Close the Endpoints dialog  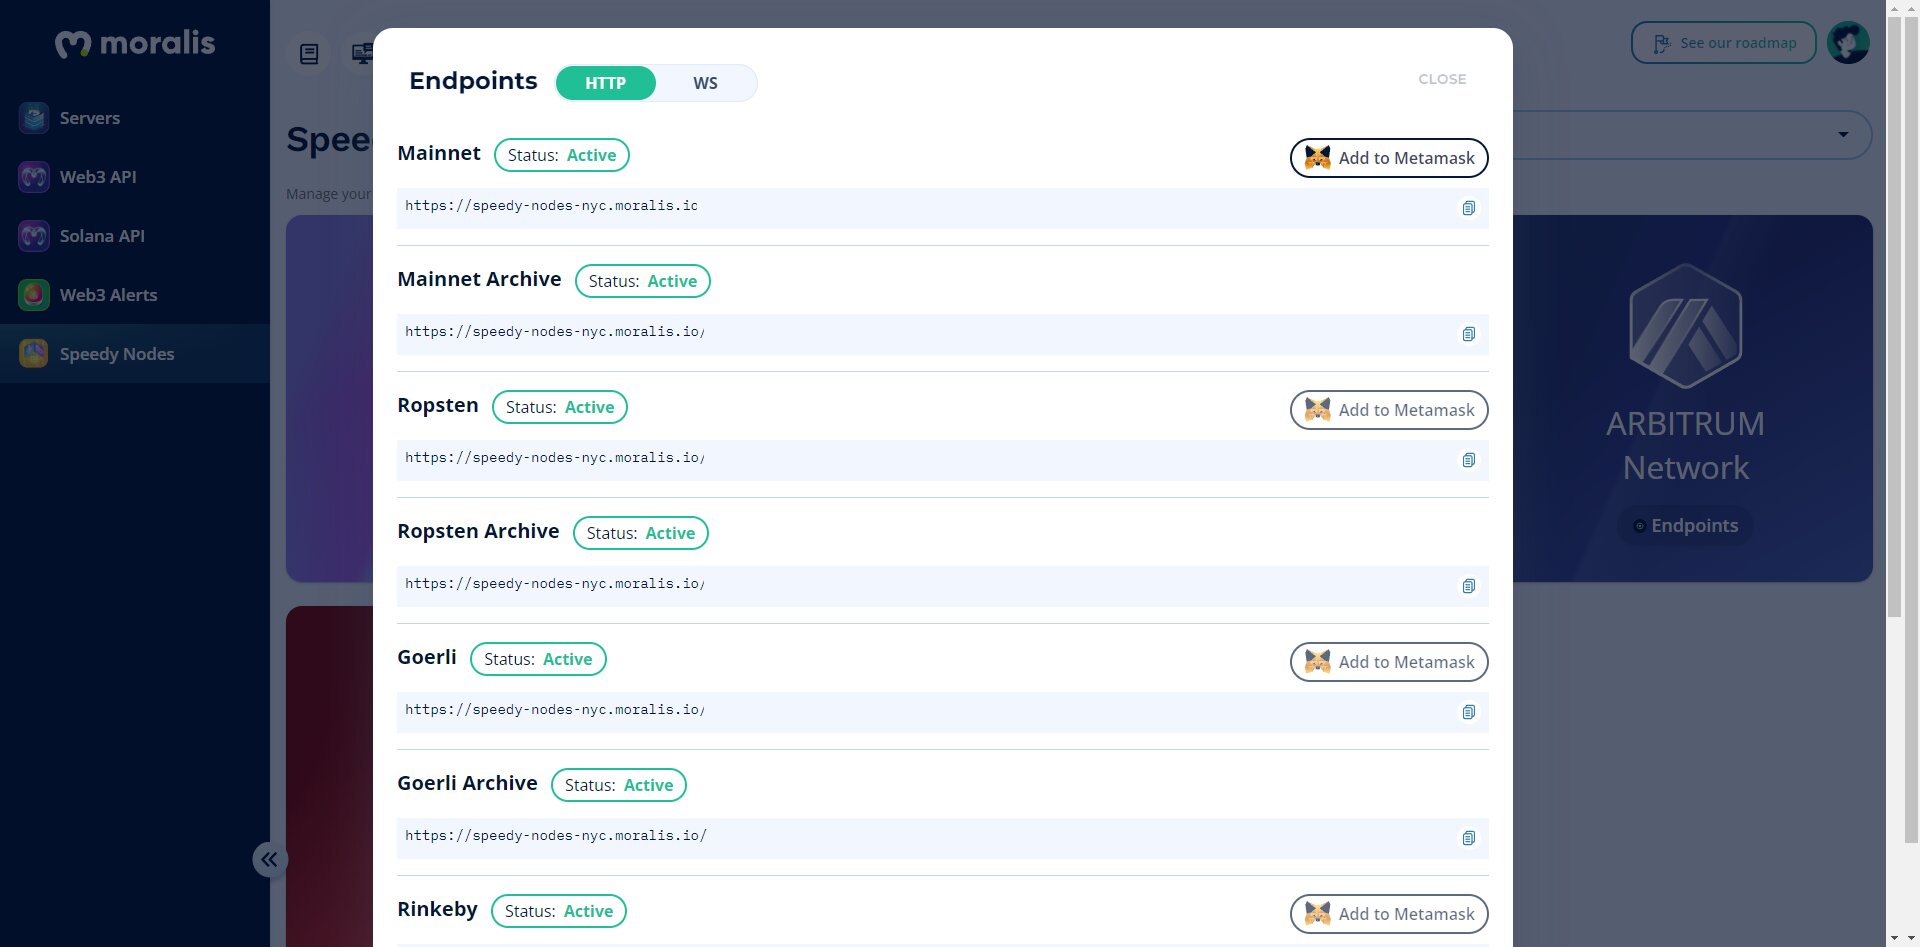tap(1442, 79)
